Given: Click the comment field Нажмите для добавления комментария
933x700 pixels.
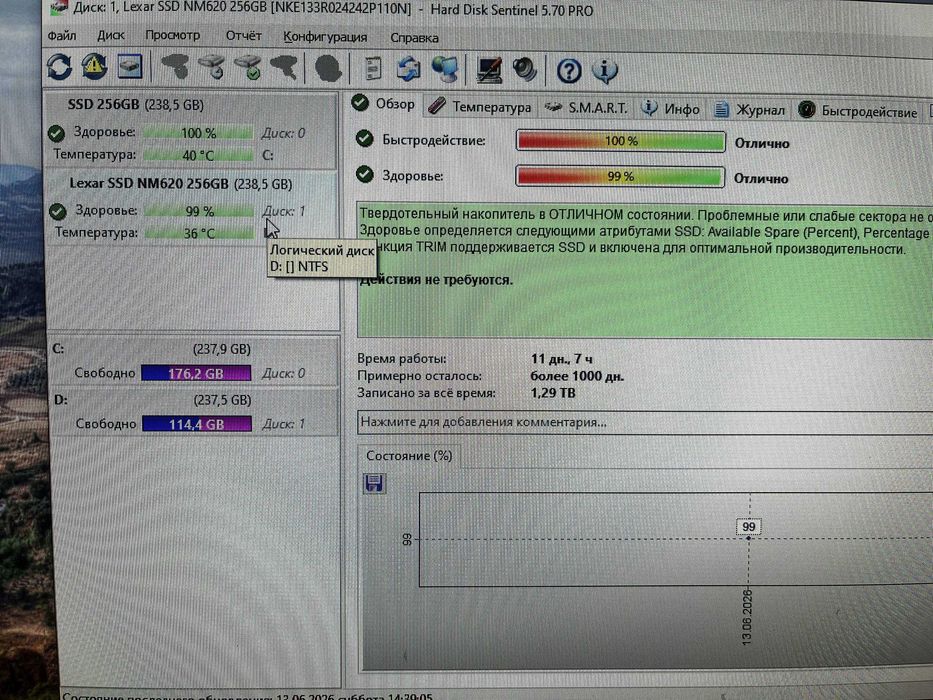Looking at the screenshot, I should point(645,423).
